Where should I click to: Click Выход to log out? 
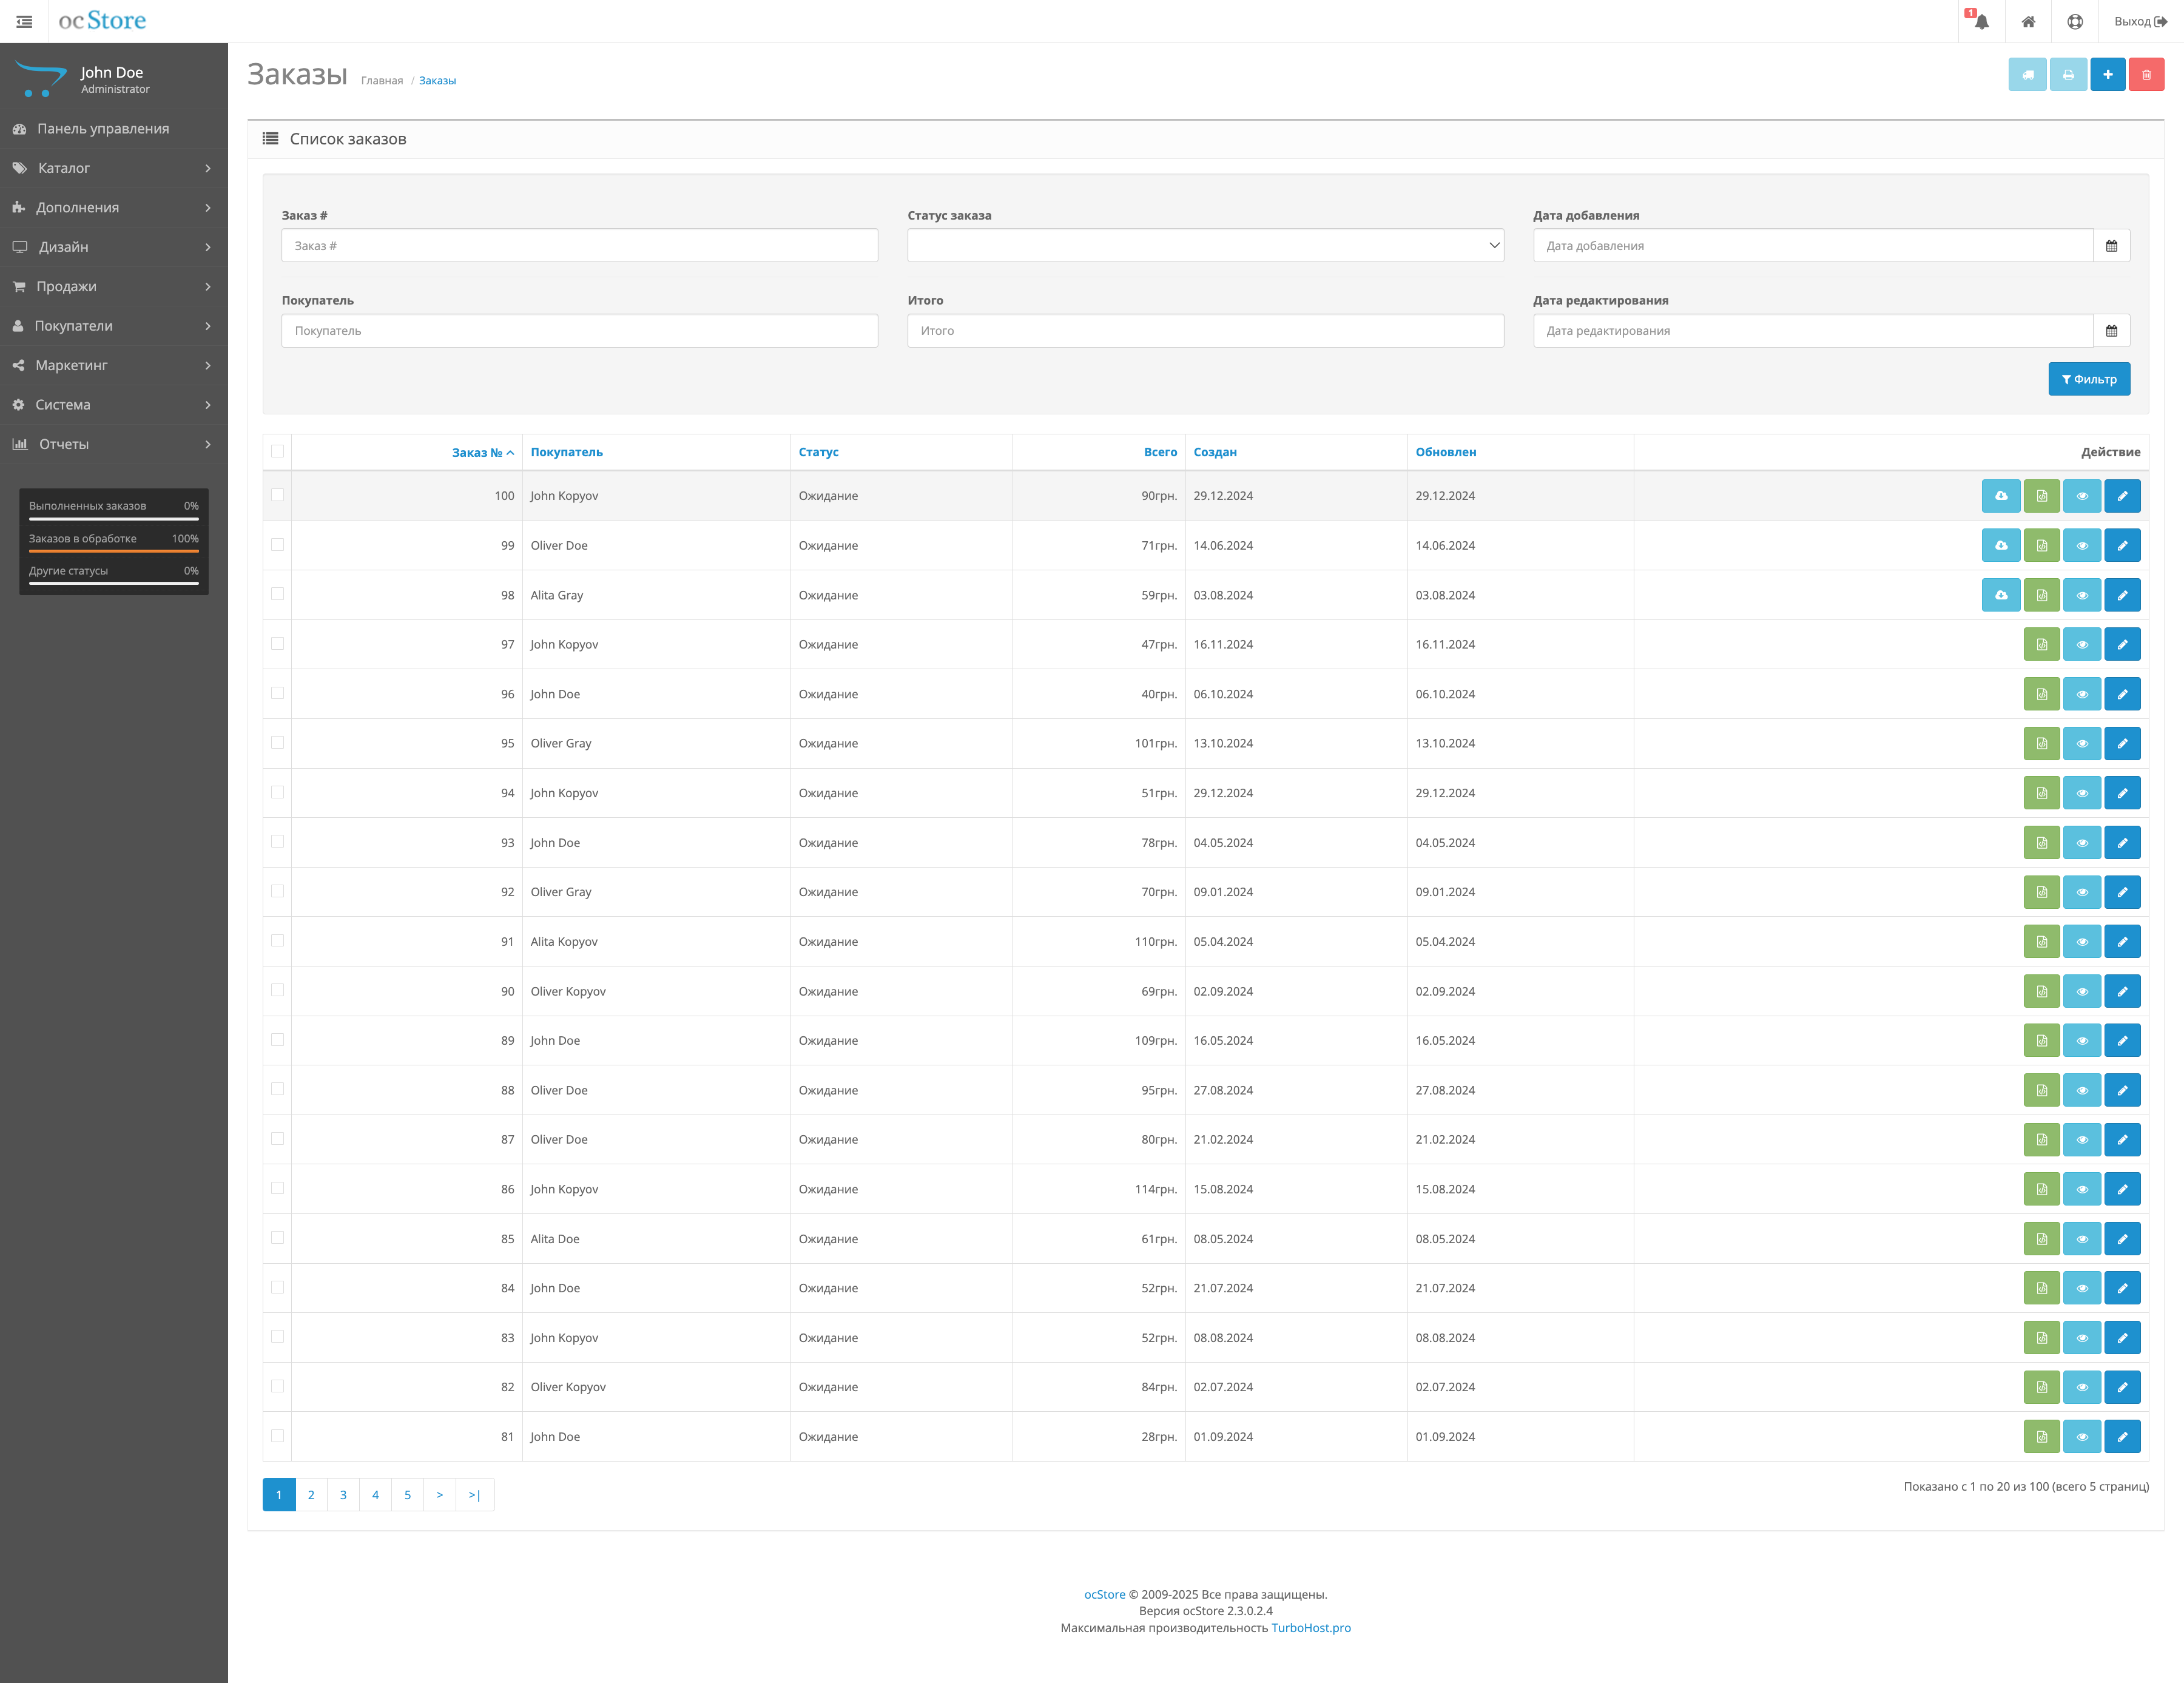pos(2140,21)
